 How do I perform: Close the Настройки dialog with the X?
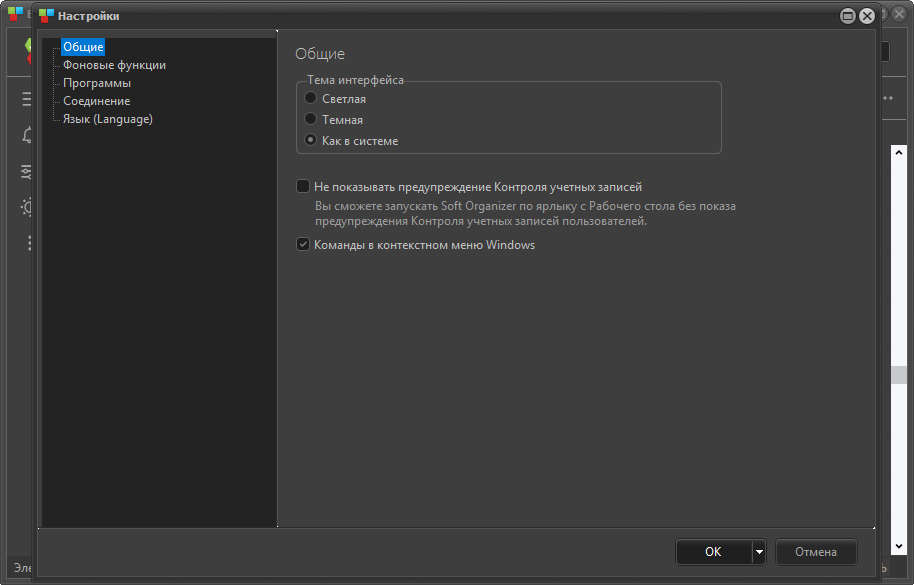coord(867,16)
